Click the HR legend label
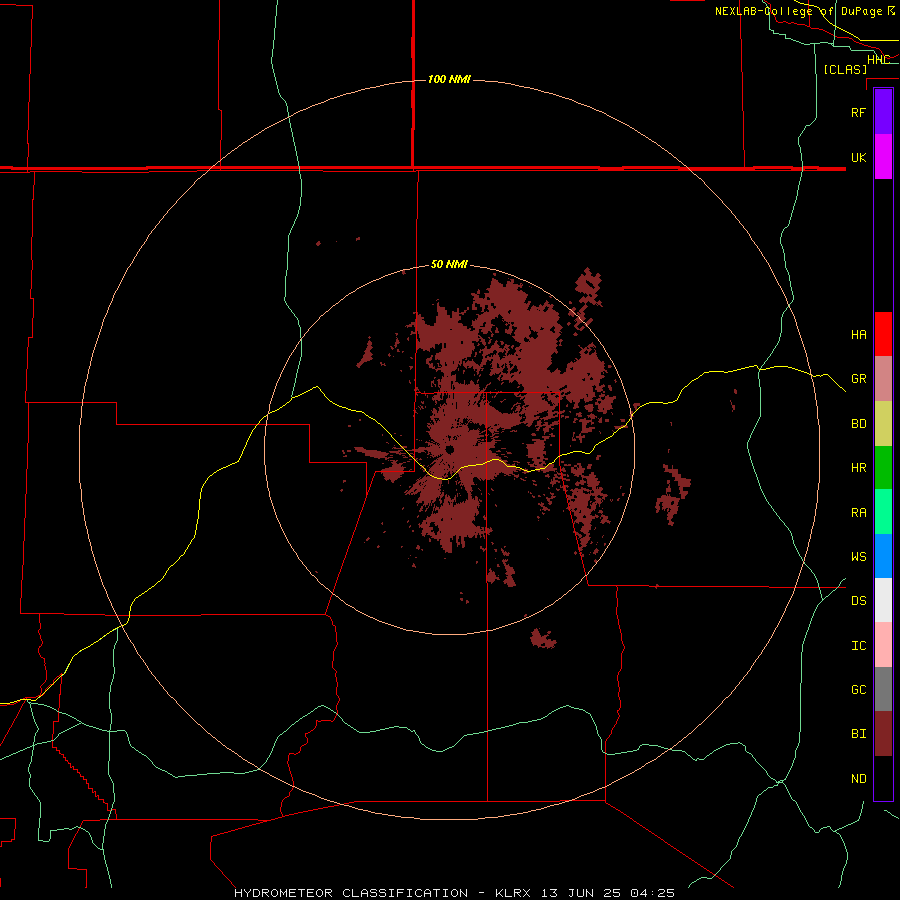Viewport: 900px width, 900px height. (858, 468)
